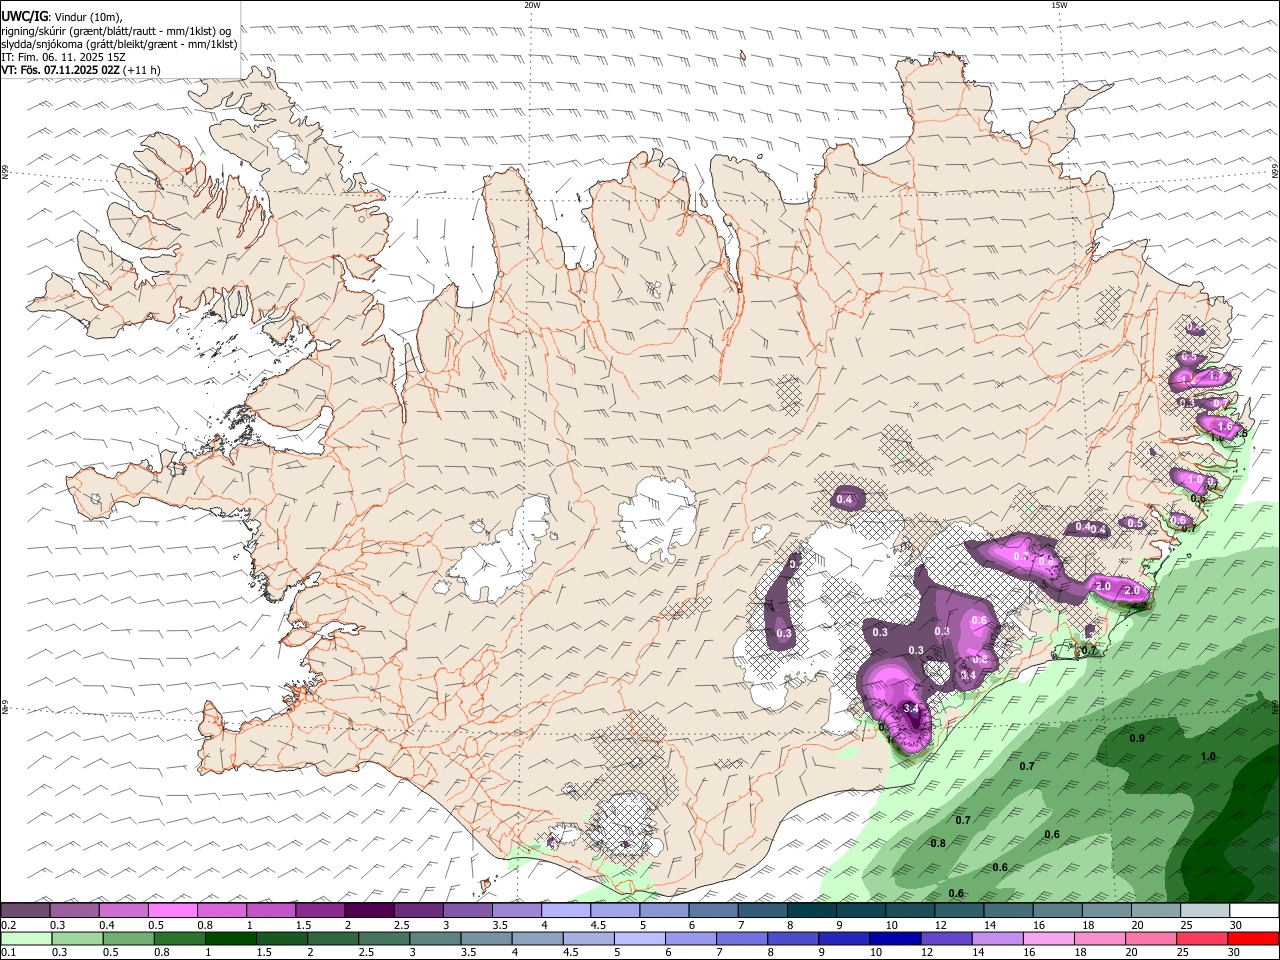This screenshot has height=960, width=1280.
Task: Click the "1.7" snowfall value in the east fjords
Action: pos(1217,376)
